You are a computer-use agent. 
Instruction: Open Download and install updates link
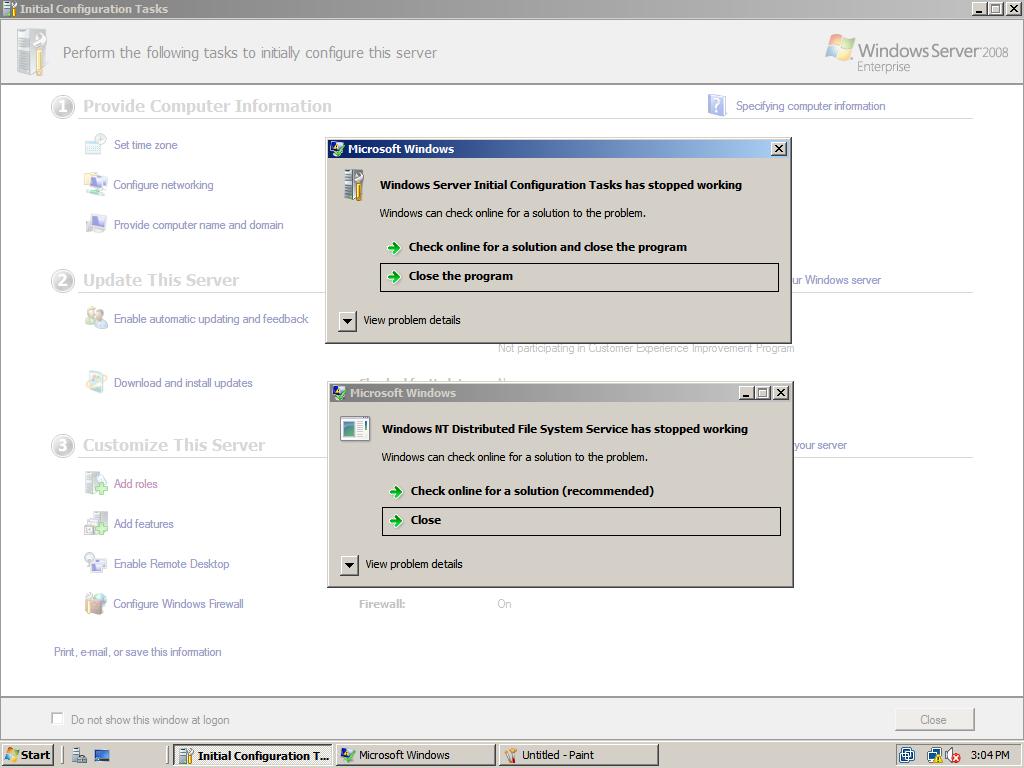pyautogui.click(x=183, y=383)
